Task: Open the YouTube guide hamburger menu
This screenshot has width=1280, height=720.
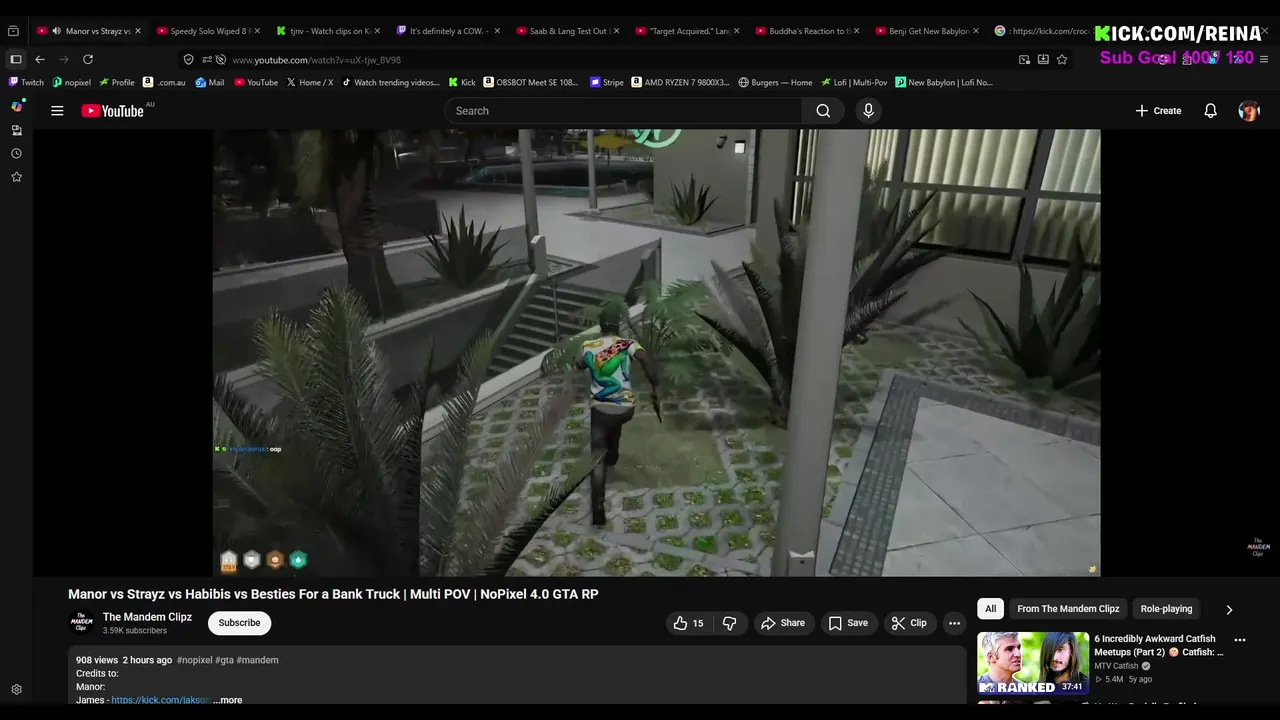Action: 57,111
